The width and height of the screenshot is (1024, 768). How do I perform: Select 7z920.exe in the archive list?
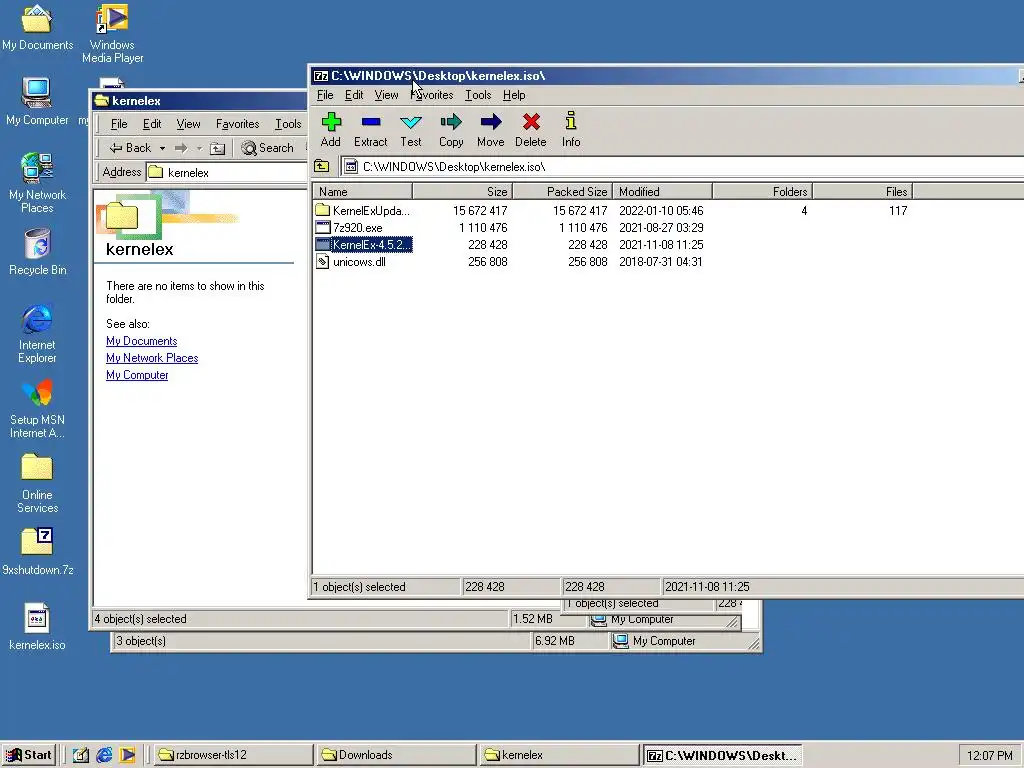(349, 227)
